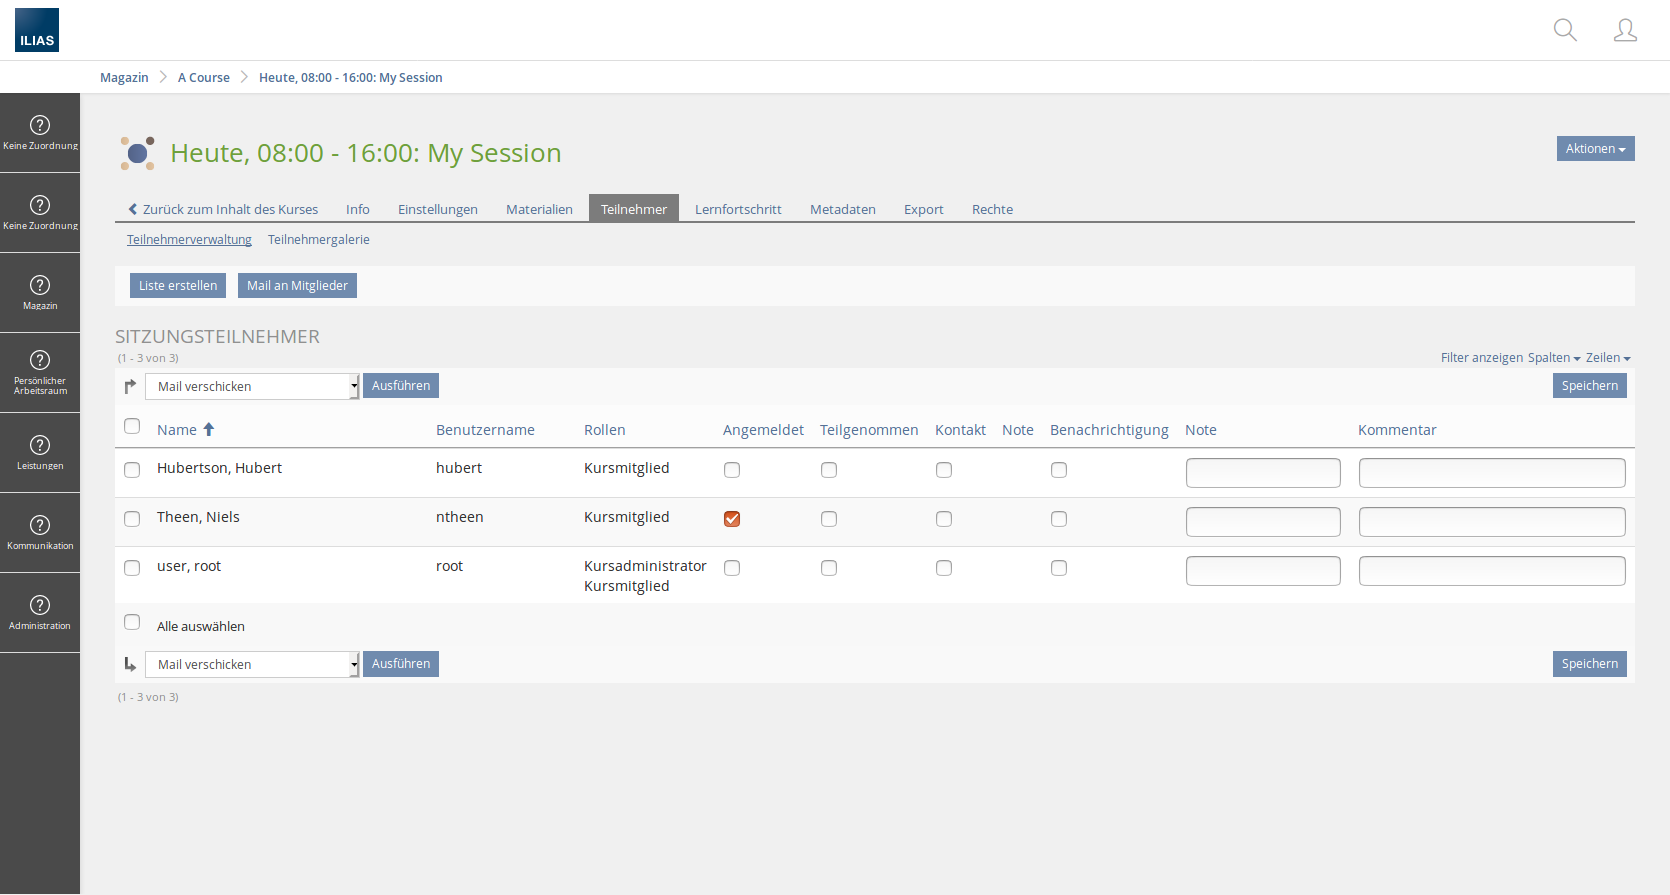
Task: Open the top Mail verschicken dropdown
Action: pyautogui.click(x=252, y=386)
